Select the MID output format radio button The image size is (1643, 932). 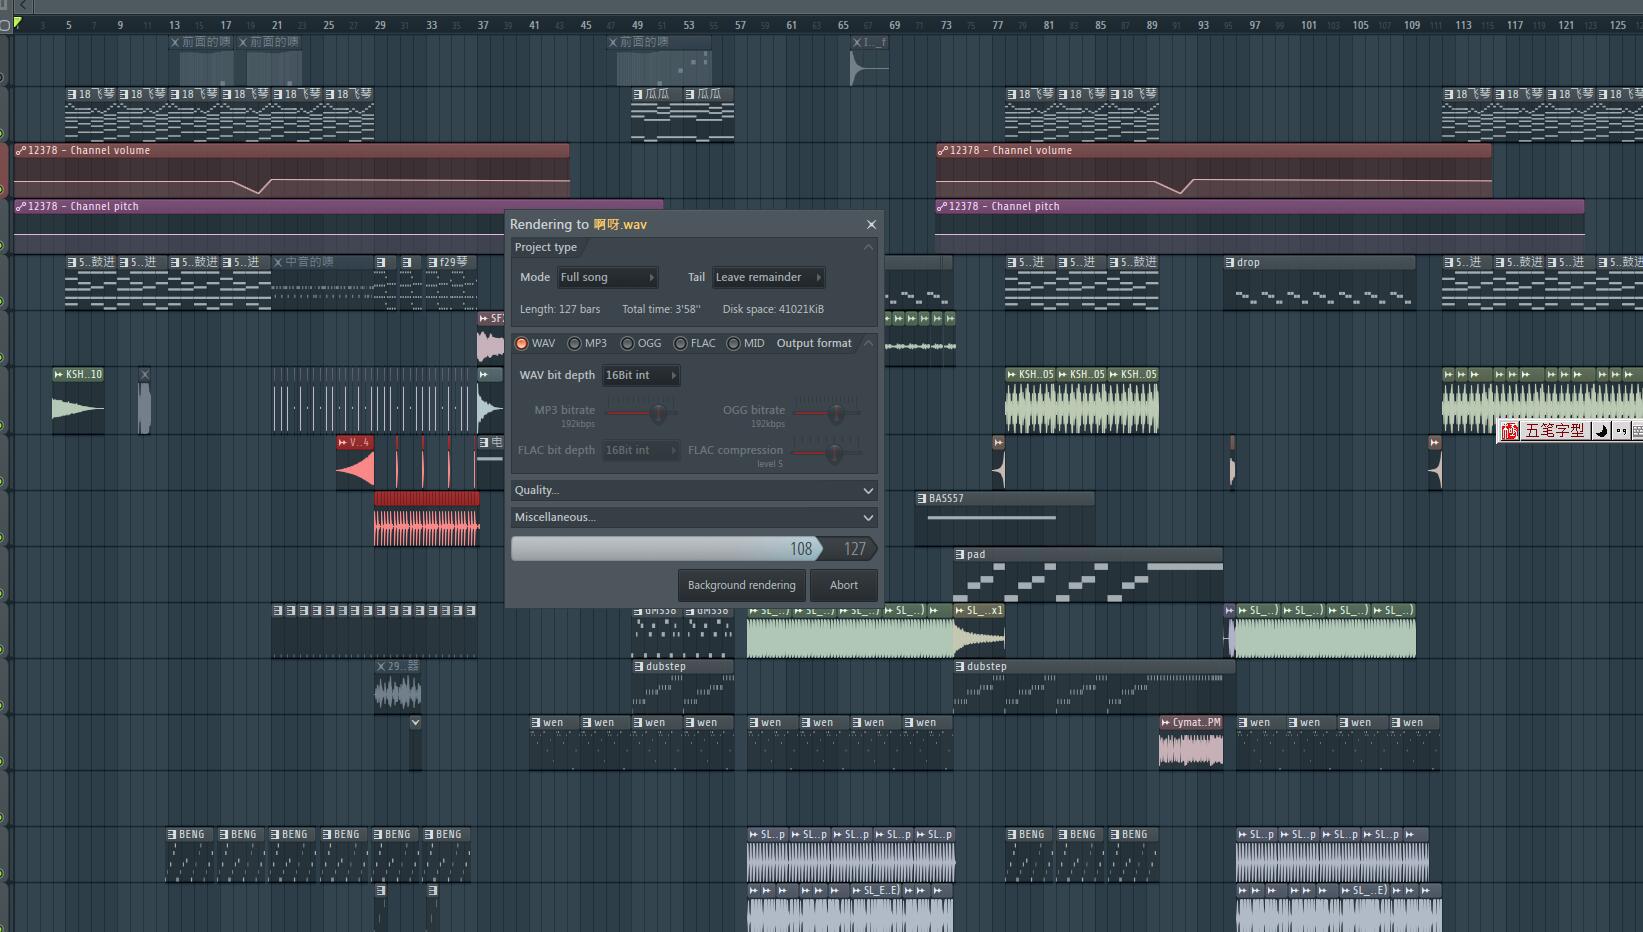click(733, 343)
